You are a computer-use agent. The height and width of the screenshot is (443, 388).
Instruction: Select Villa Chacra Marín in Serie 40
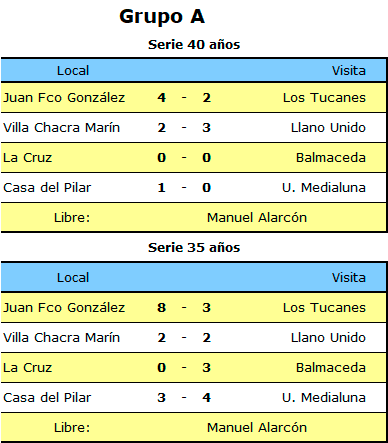click(x=61, y=128)
